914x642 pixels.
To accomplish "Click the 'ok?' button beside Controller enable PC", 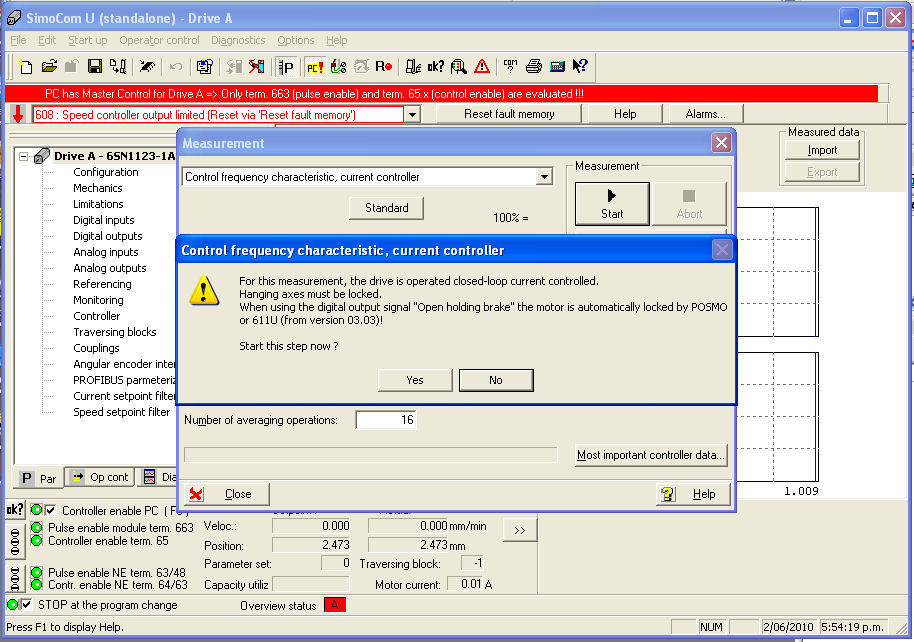I will (15, 509).
